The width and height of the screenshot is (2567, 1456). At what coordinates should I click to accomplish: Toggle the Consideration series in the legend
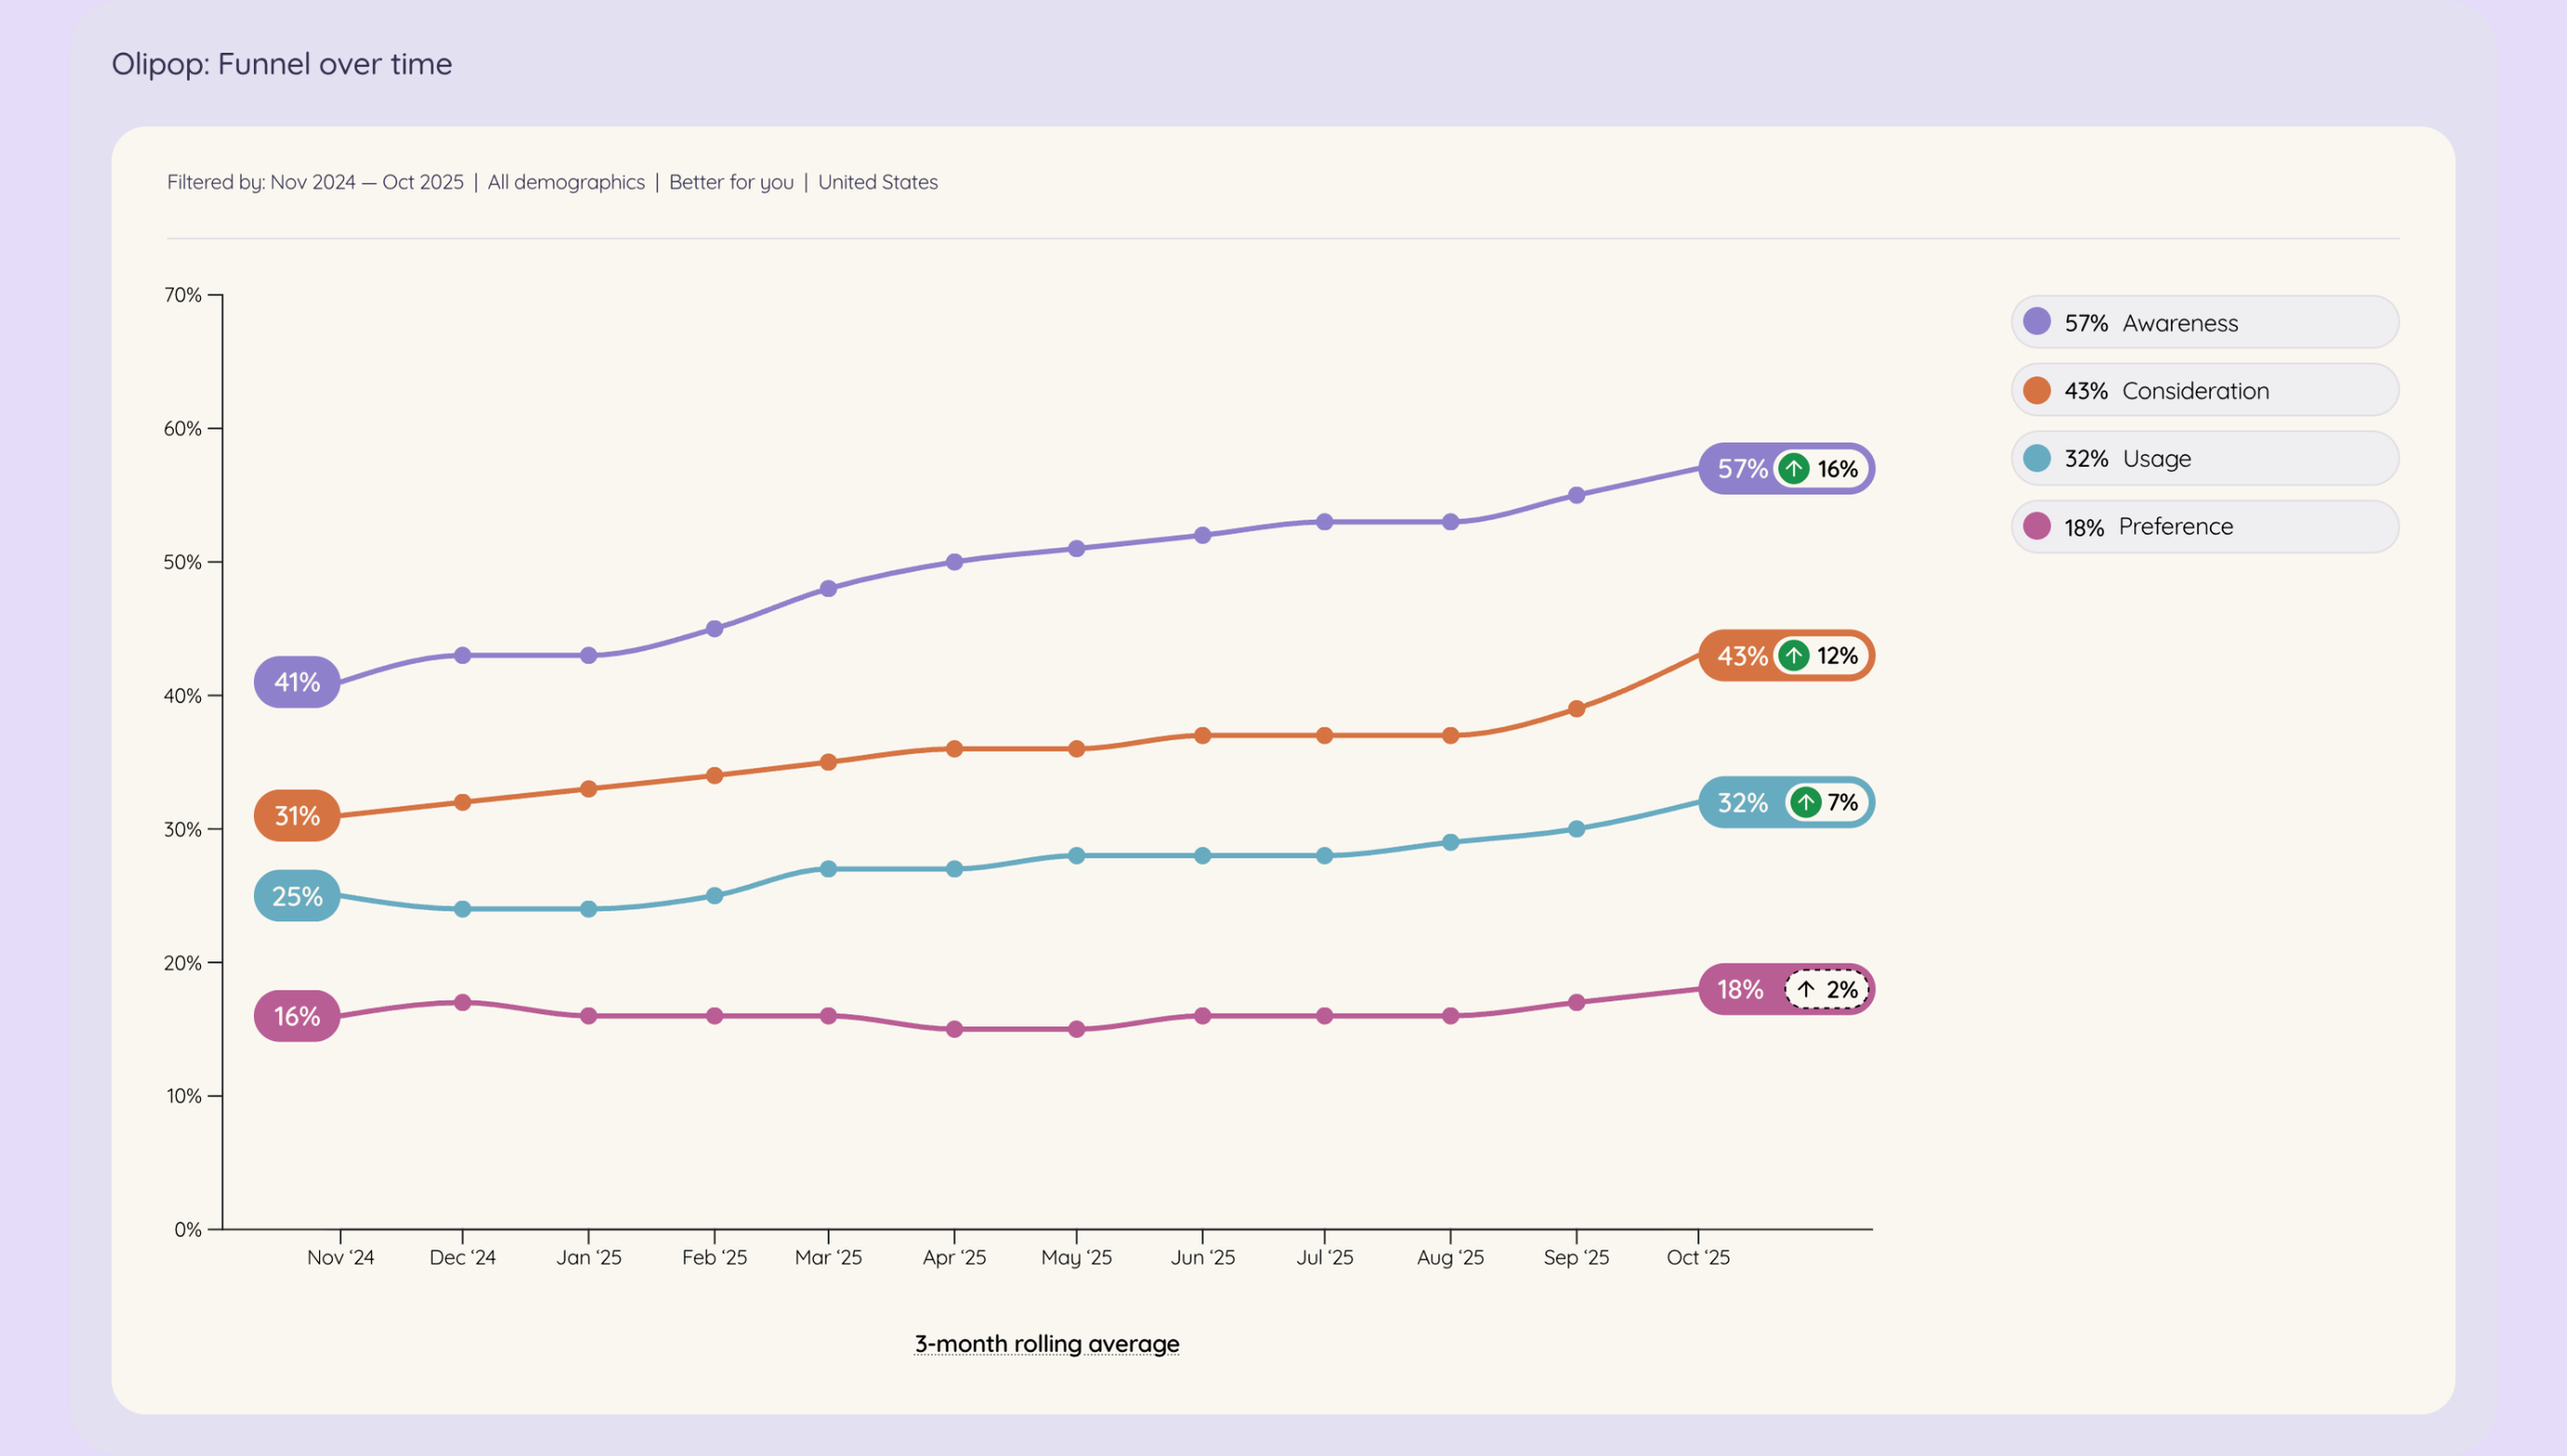pyautogui.click(x=2204, y=390)
